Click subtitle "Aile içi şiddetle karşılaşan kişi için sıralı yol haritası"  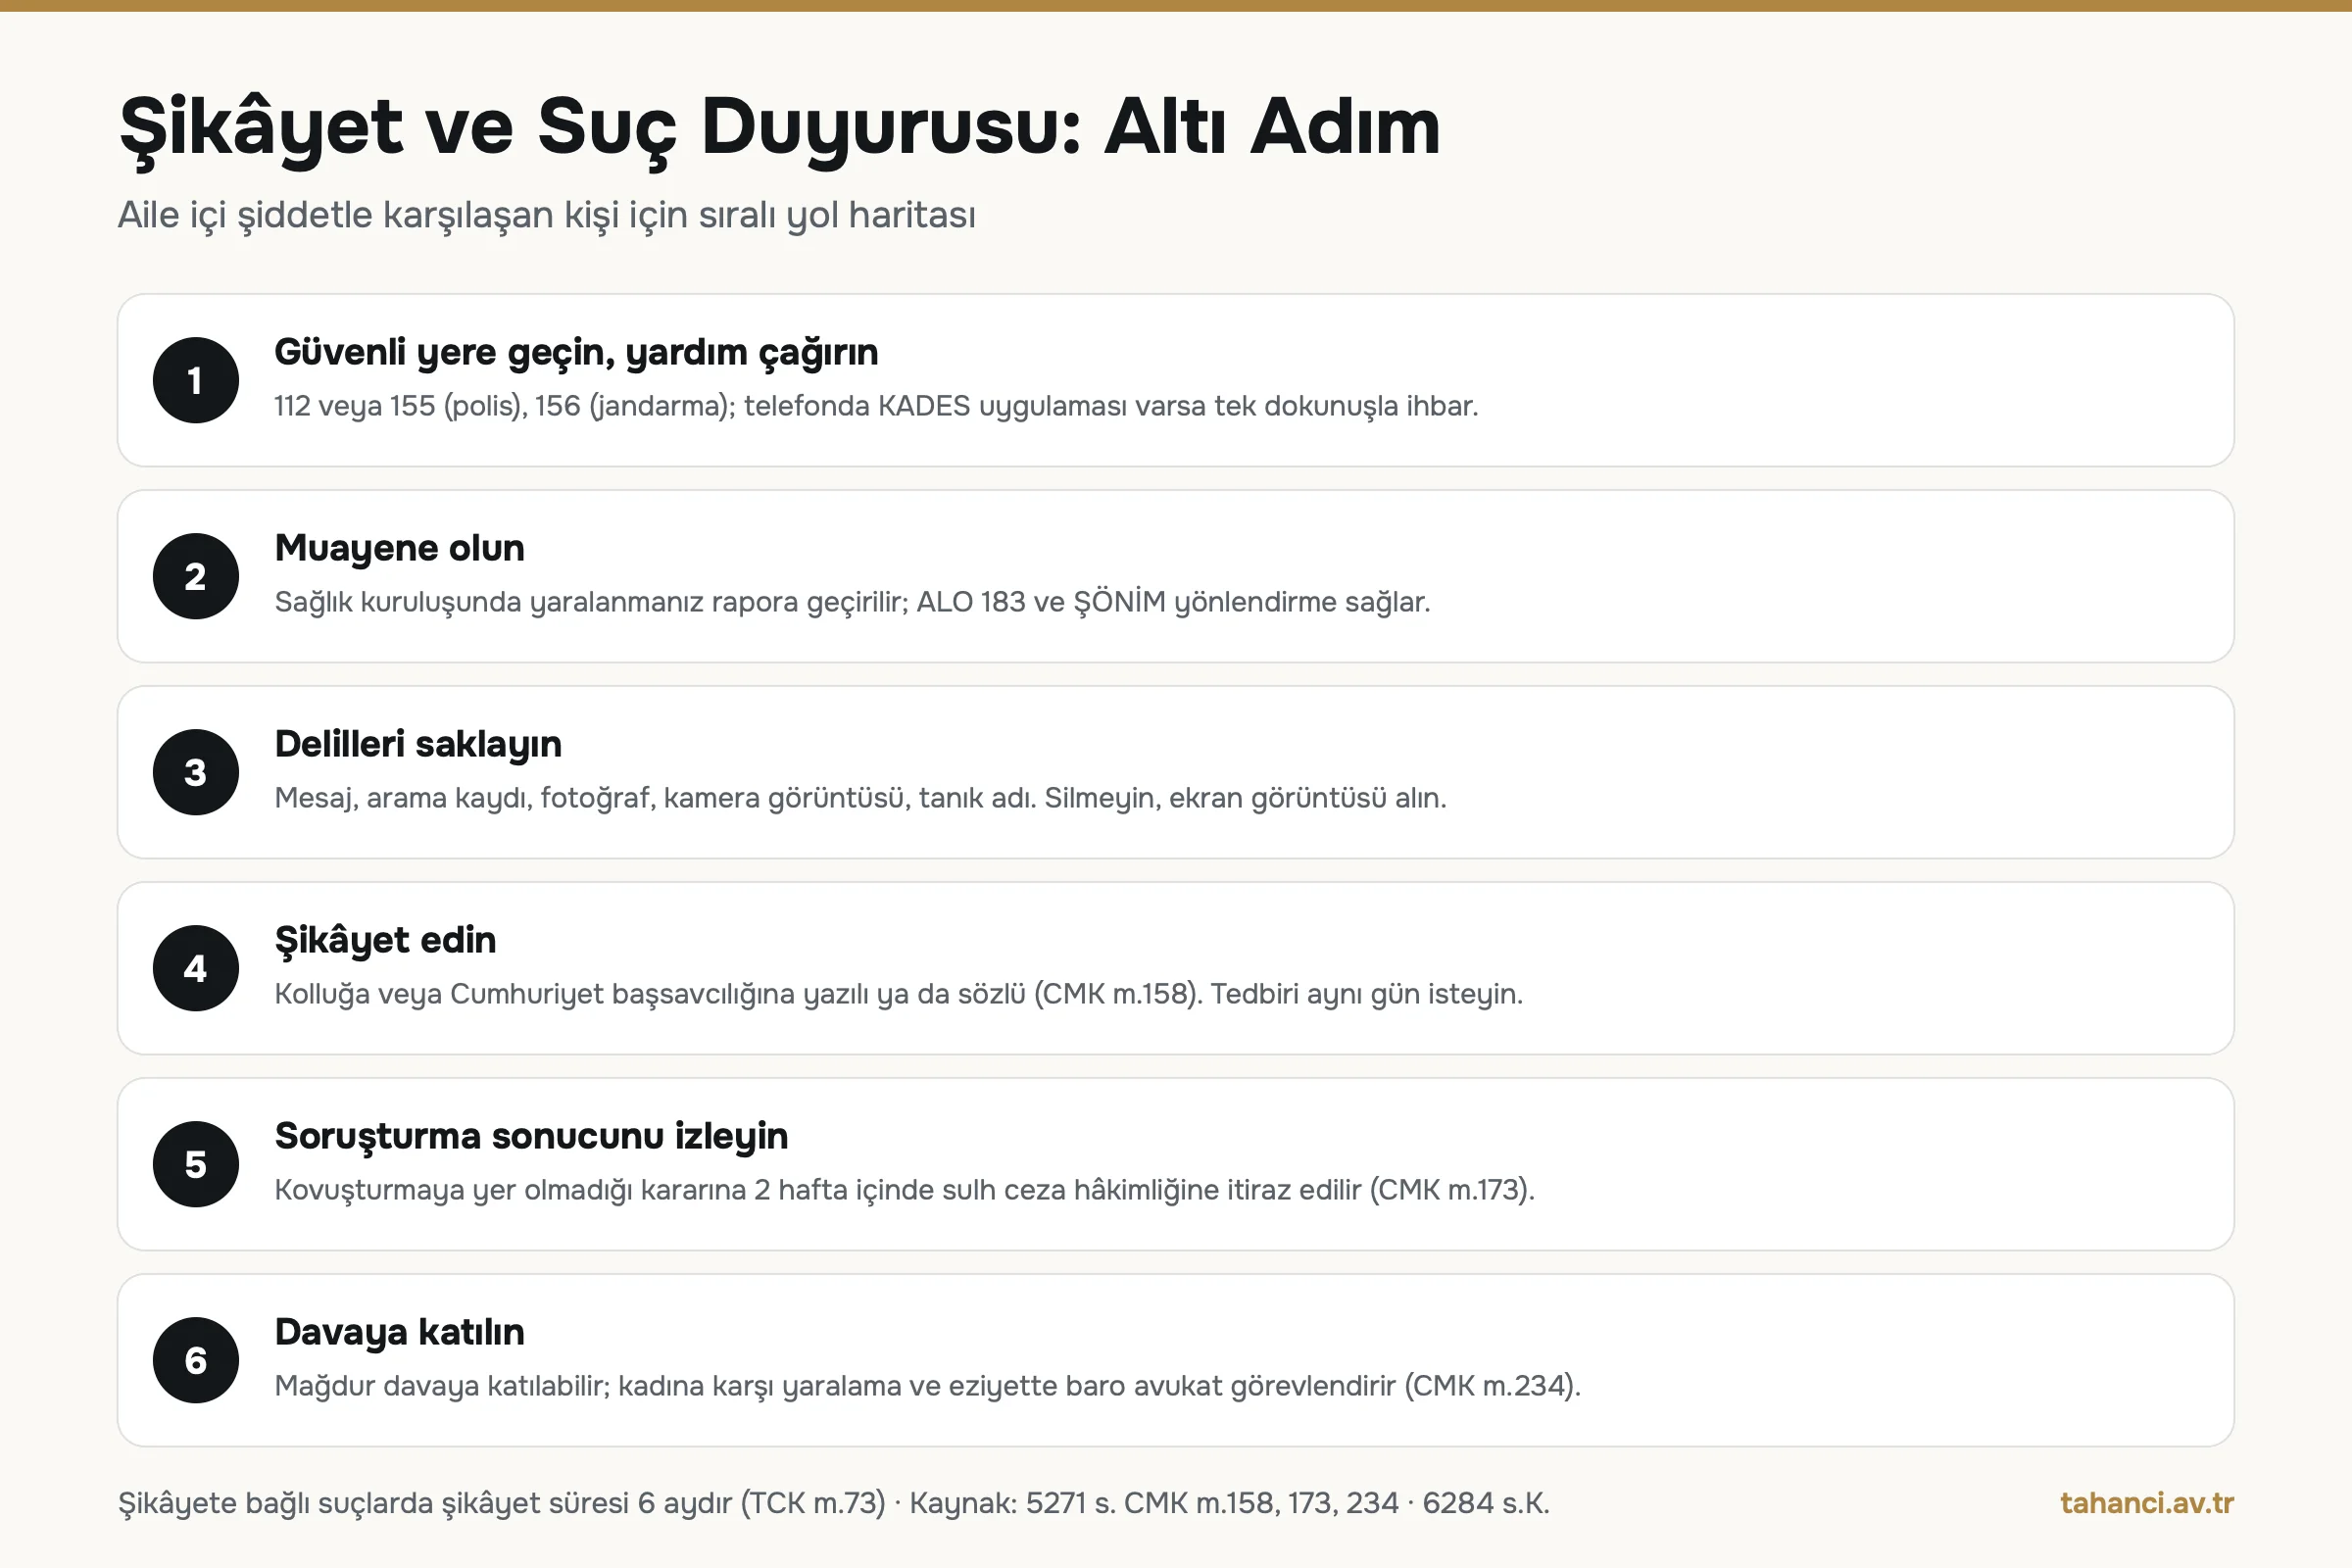tap(547, 216)
